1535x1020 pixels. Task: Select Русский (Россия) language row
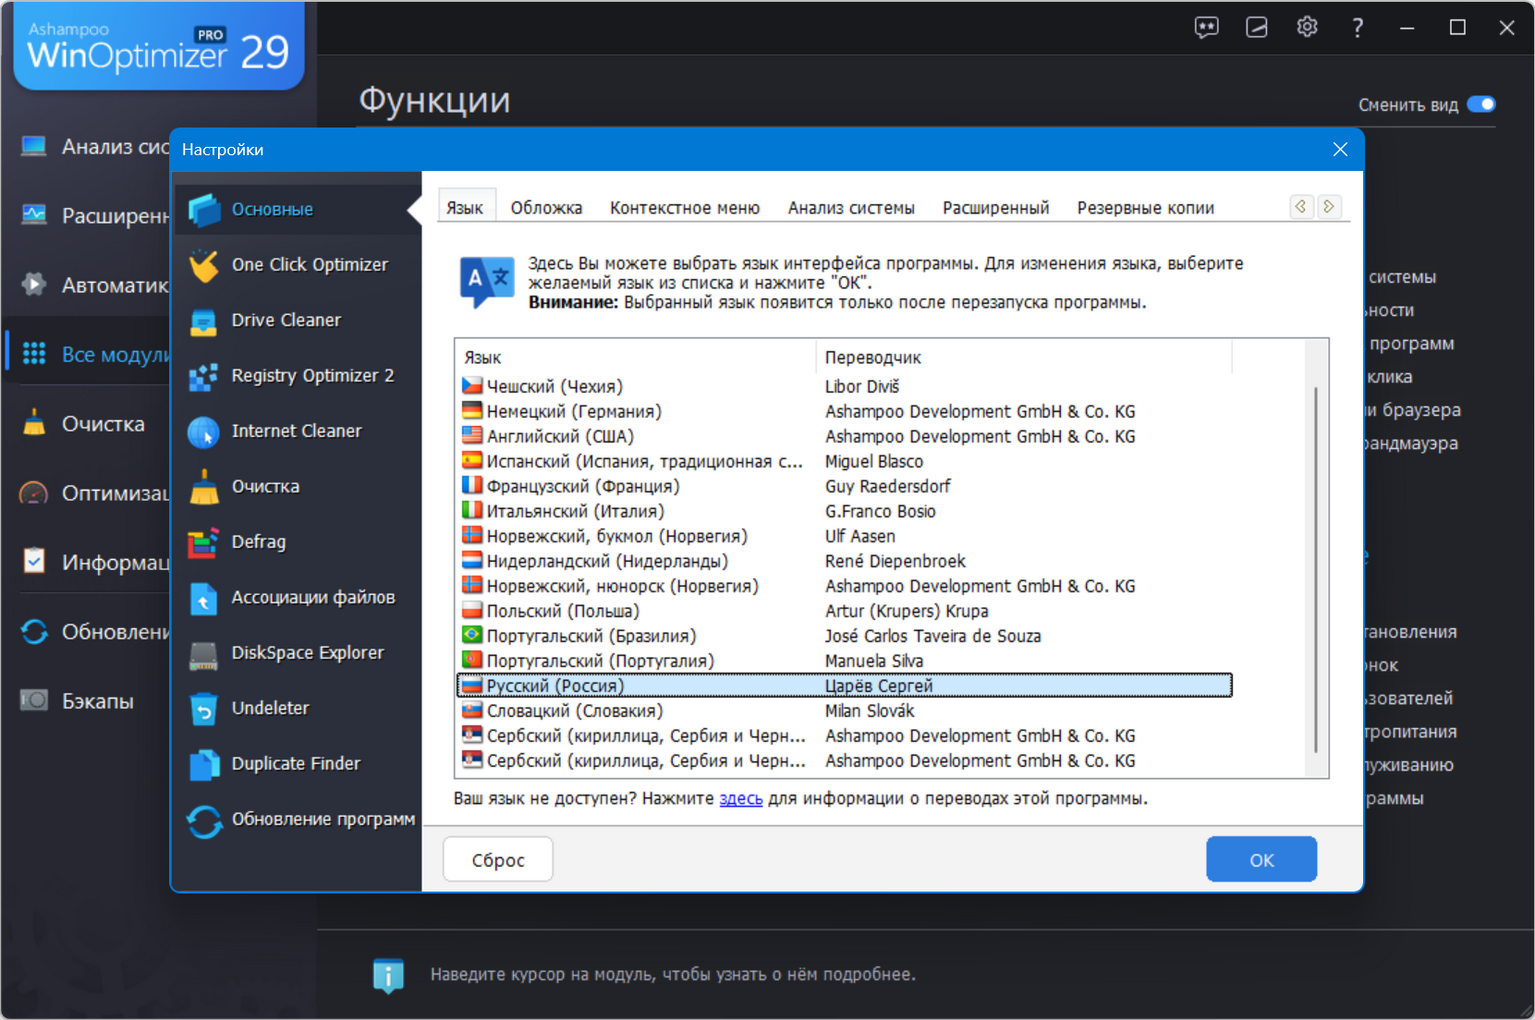coord(844,686)
